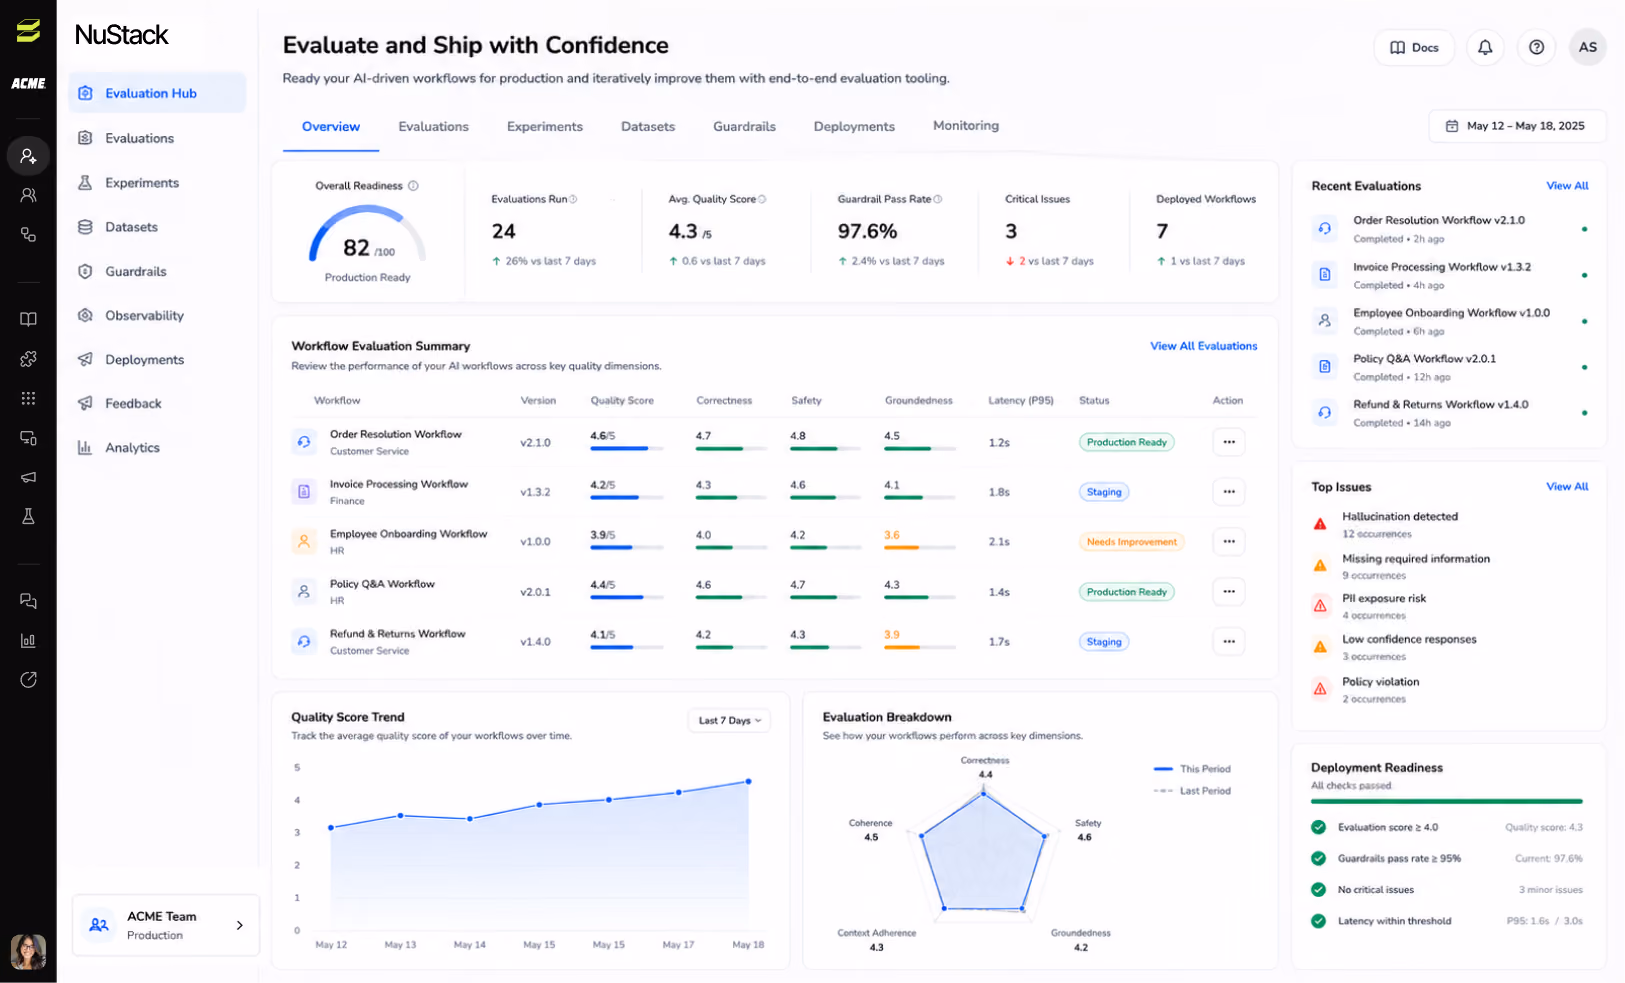Image resolution: width=1625 pixels, height=983 pixels.
Task: Click the Hallucination detected warning icon
Action: pyautogui.click(x=1320, y=524)
